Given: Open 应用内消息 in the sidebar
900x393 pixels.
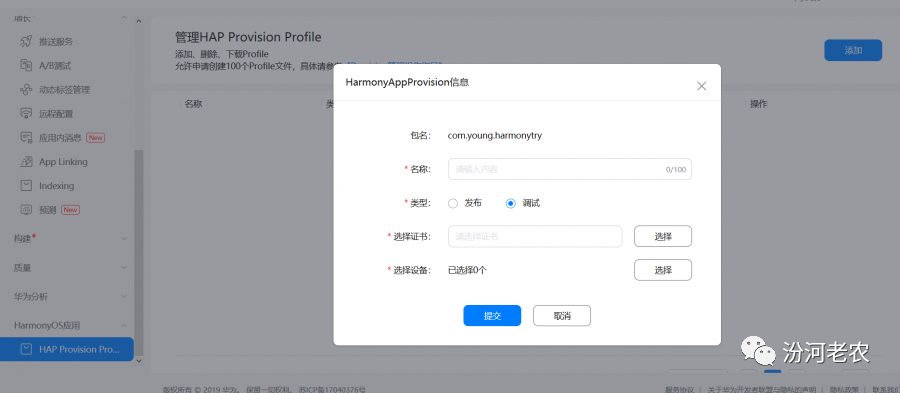Looking at the screenshot, I should 60,138.
